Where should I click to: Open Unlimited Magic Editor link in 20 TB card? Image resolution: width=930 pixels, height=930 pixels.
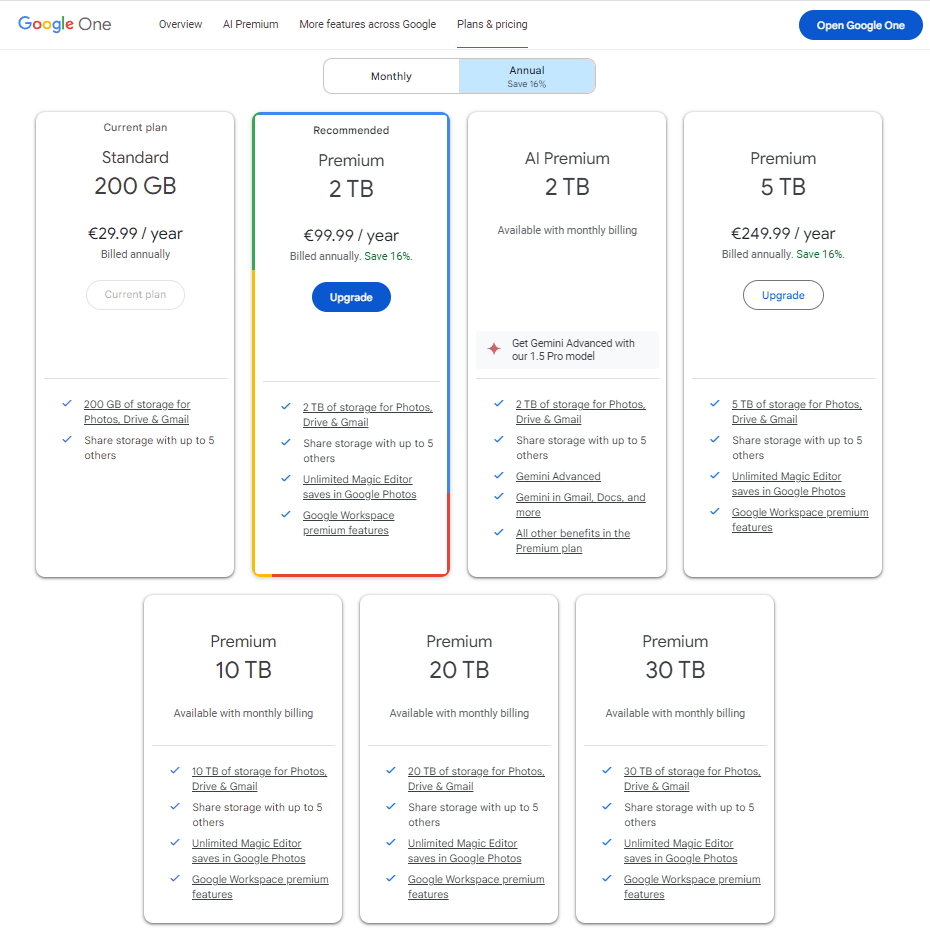pos(464,851)
